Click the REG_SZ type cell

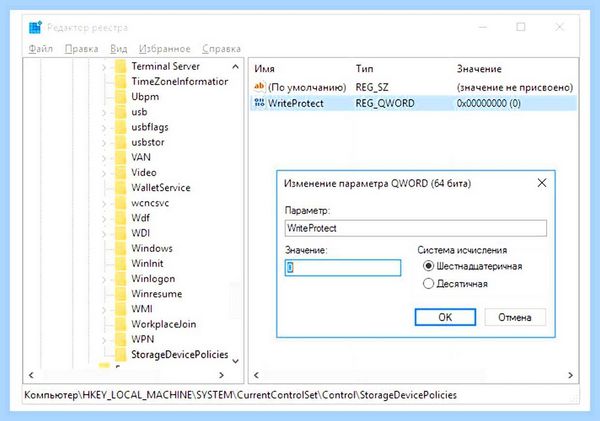tap(372, 88)
